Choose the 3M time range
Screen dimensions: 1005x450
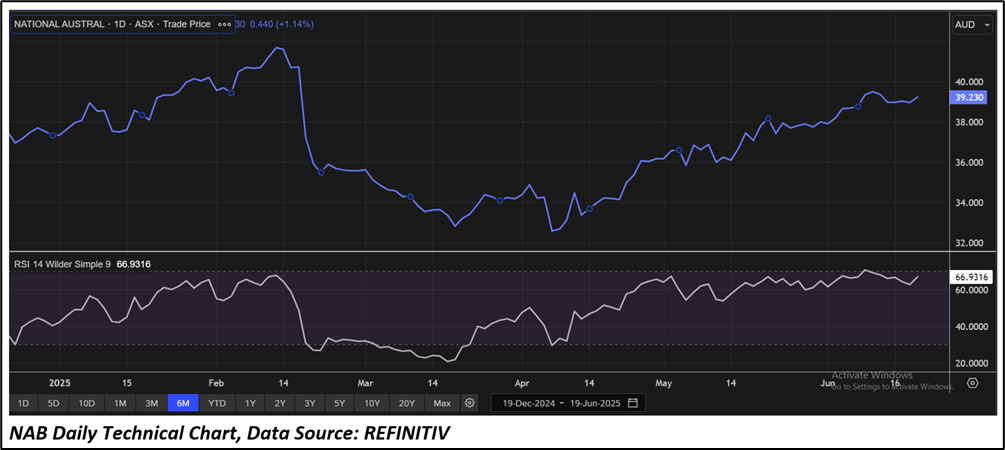152,403
